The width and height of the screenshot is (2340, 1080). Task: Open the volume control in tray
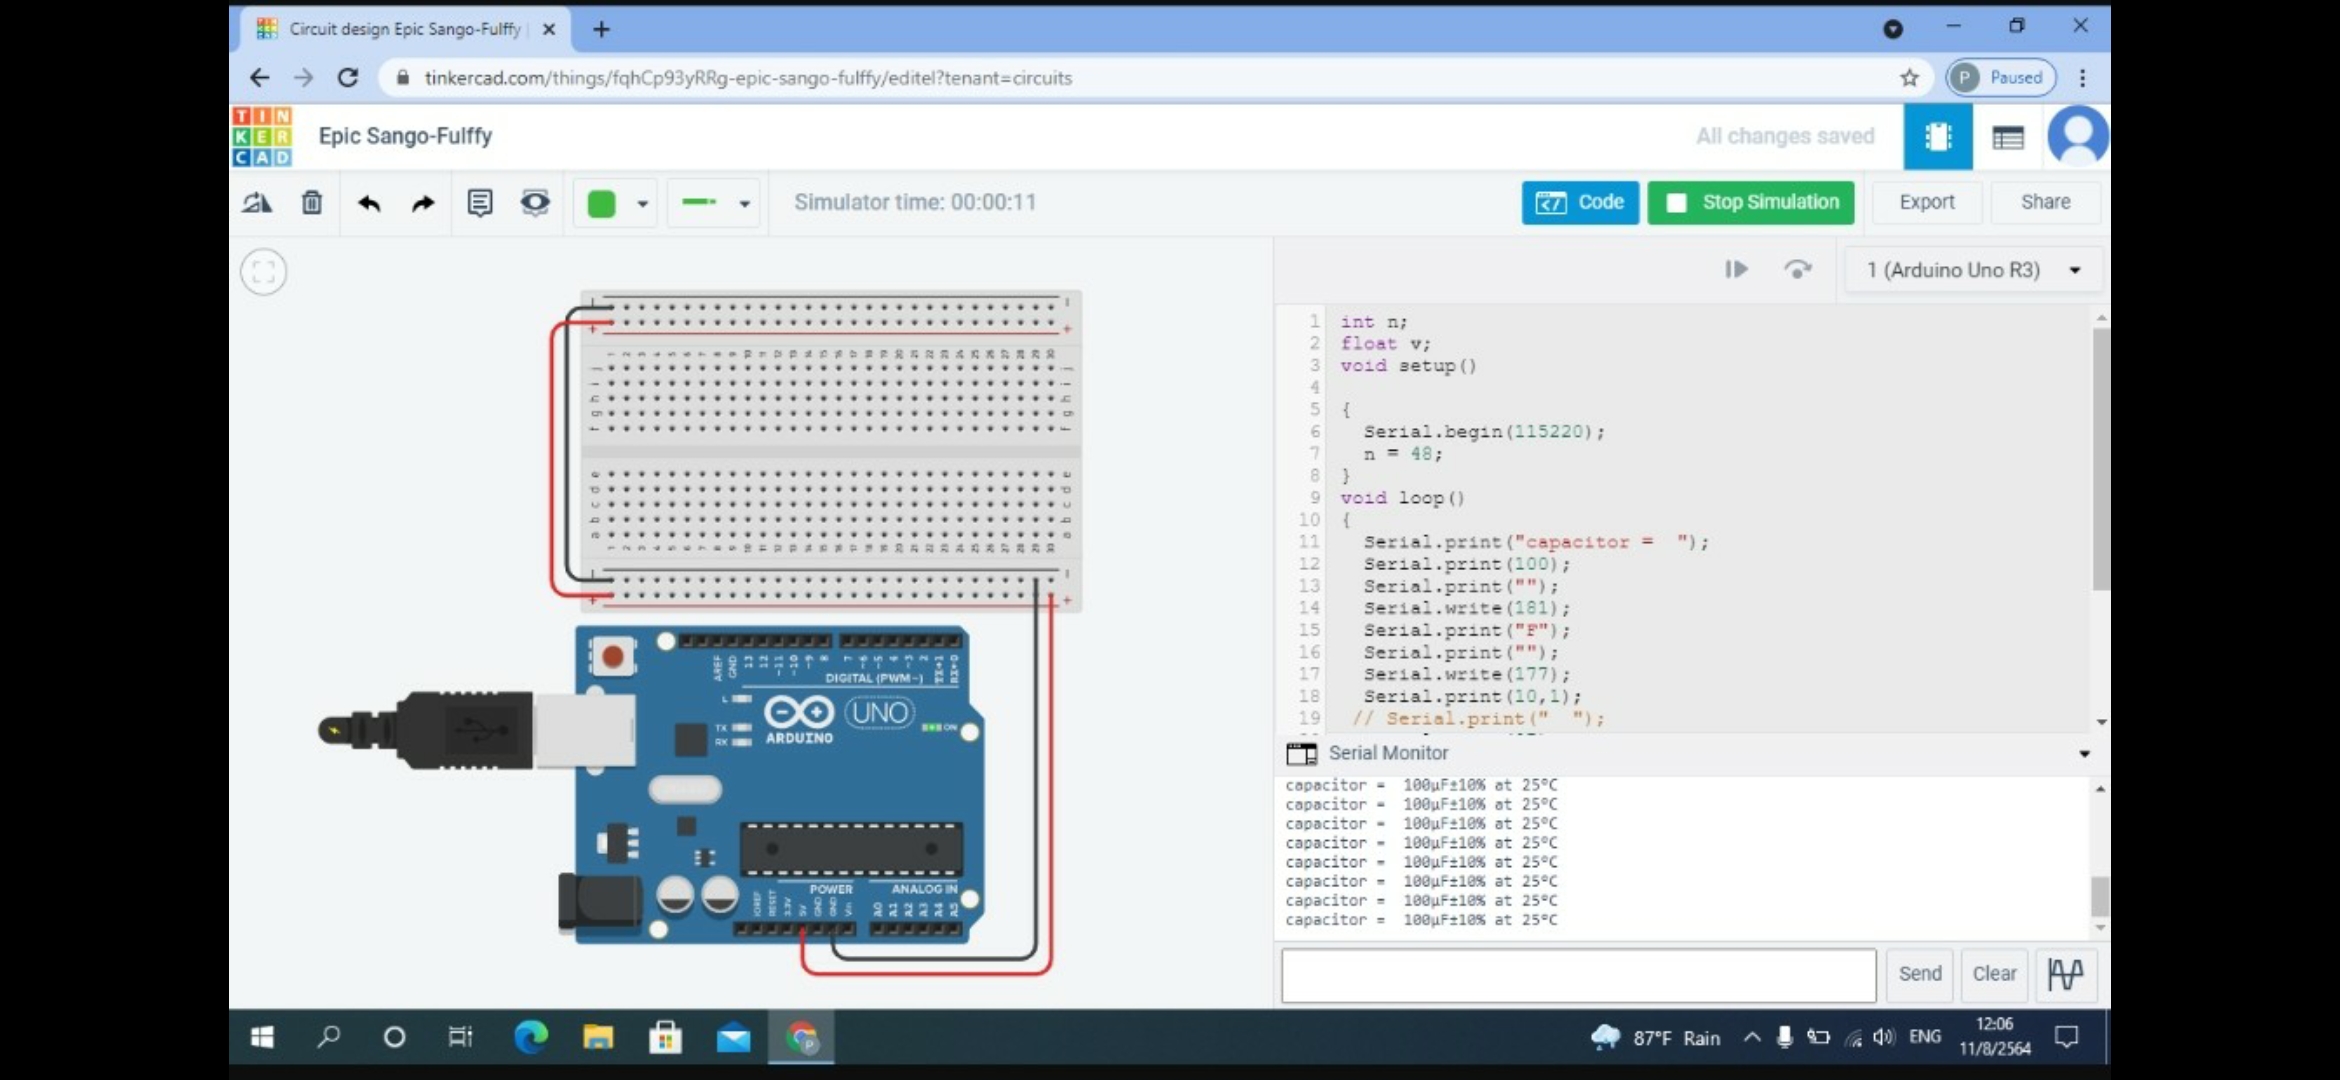click(x=1884, y=1037)
